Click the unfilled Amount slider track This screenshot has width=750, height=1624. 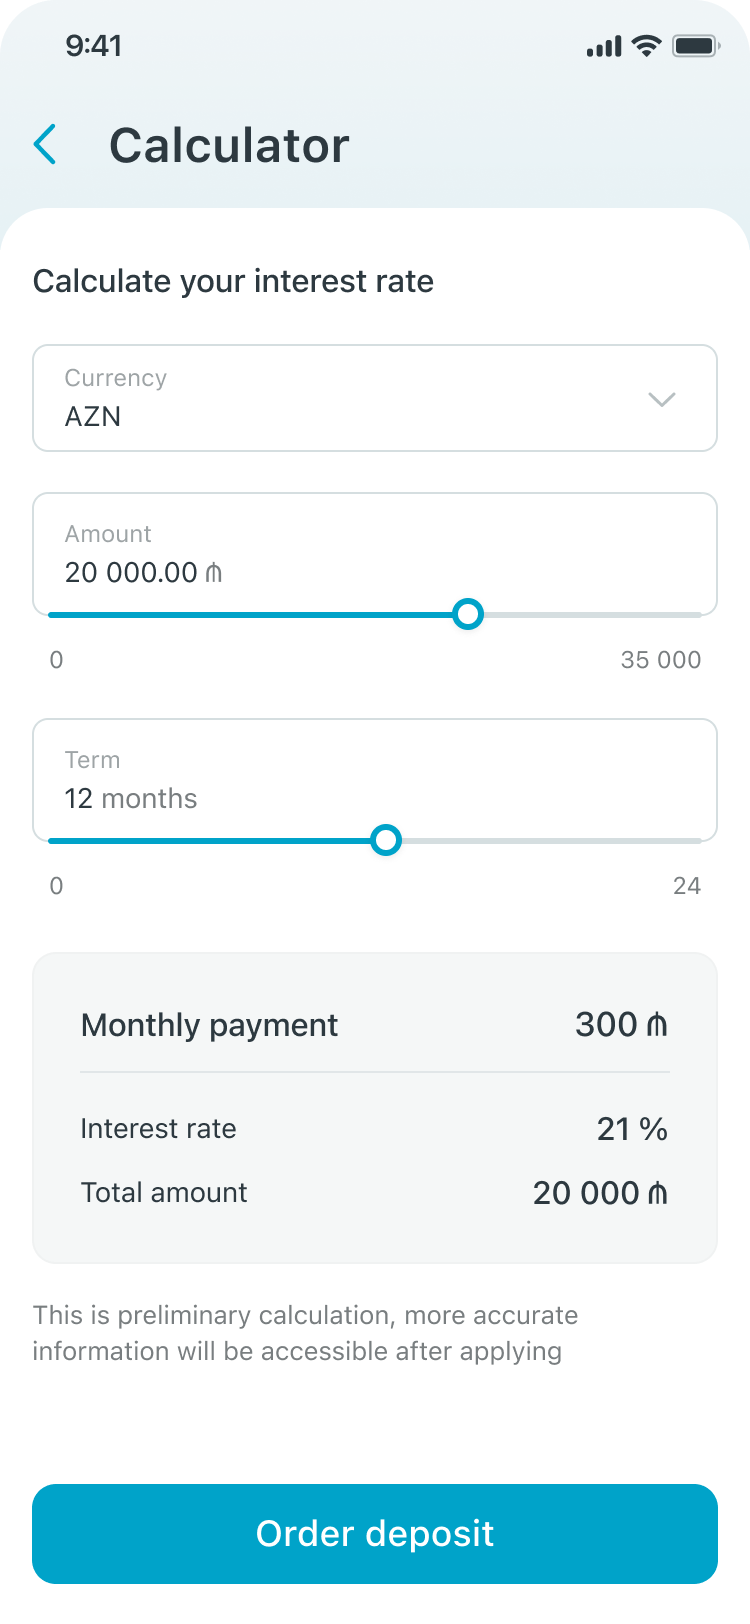click(590, 614)
